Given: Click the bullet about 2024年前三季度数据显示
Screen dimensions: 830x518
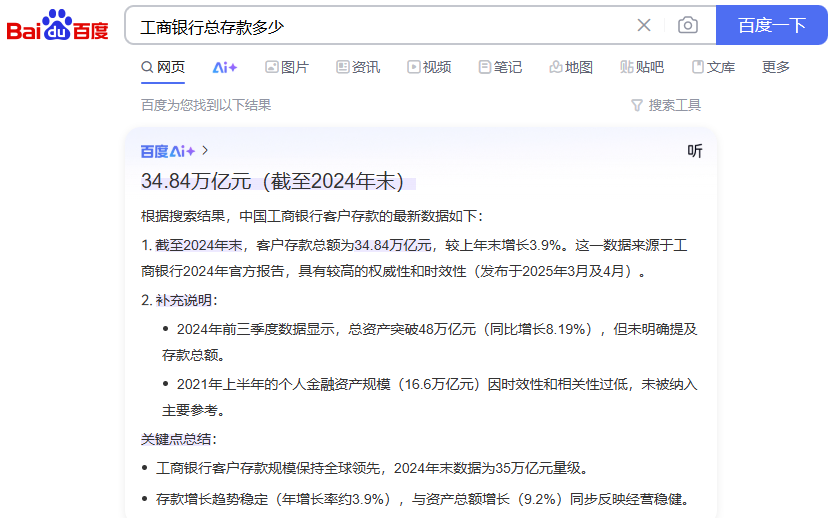Looking at the screenshot, I should coord(429,342).
